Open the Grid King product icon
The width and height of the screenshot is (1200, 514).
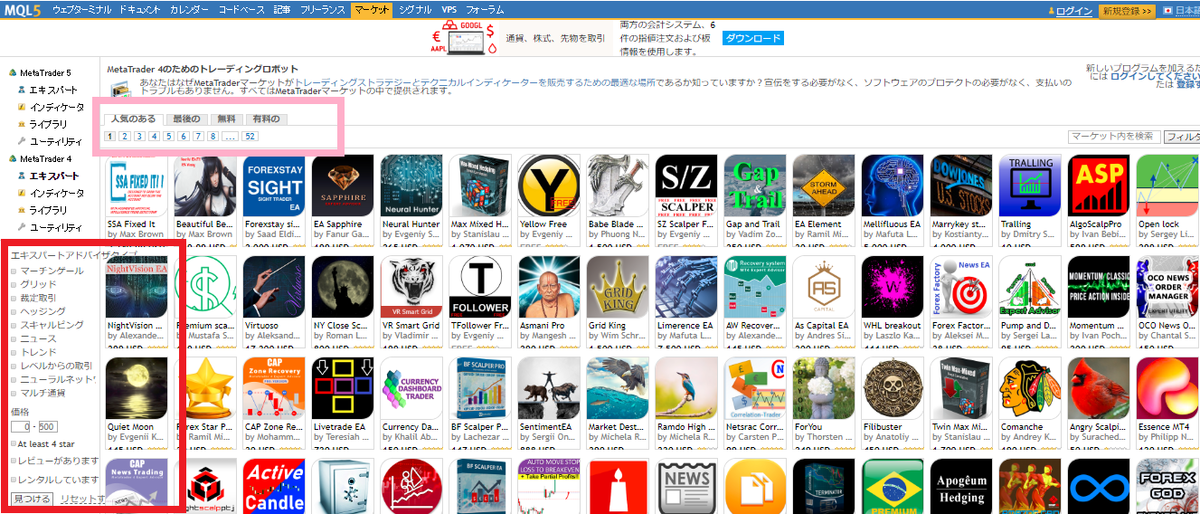click(618, 287)
